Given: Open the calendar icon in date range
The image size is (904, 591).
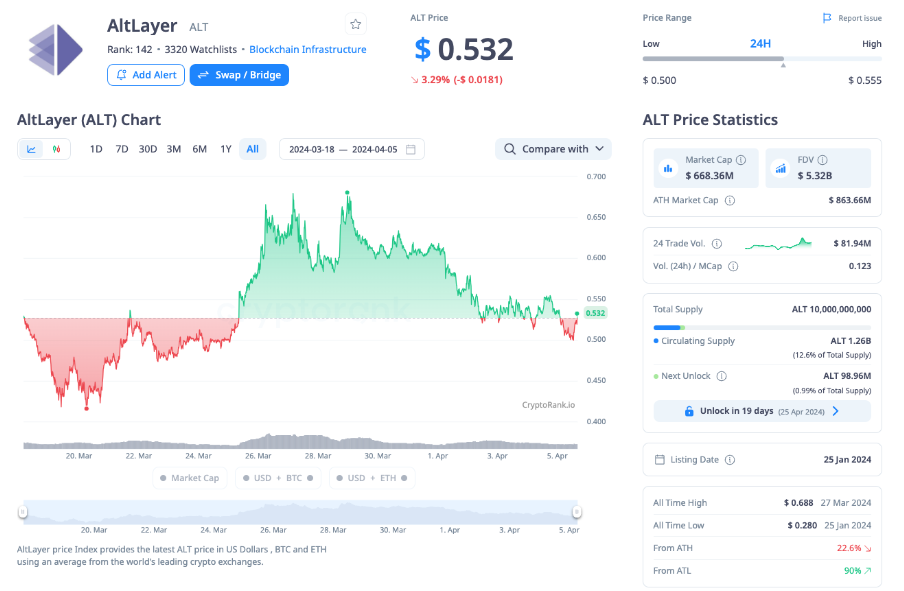Looking at the screenshot, I should click(411, 149).
